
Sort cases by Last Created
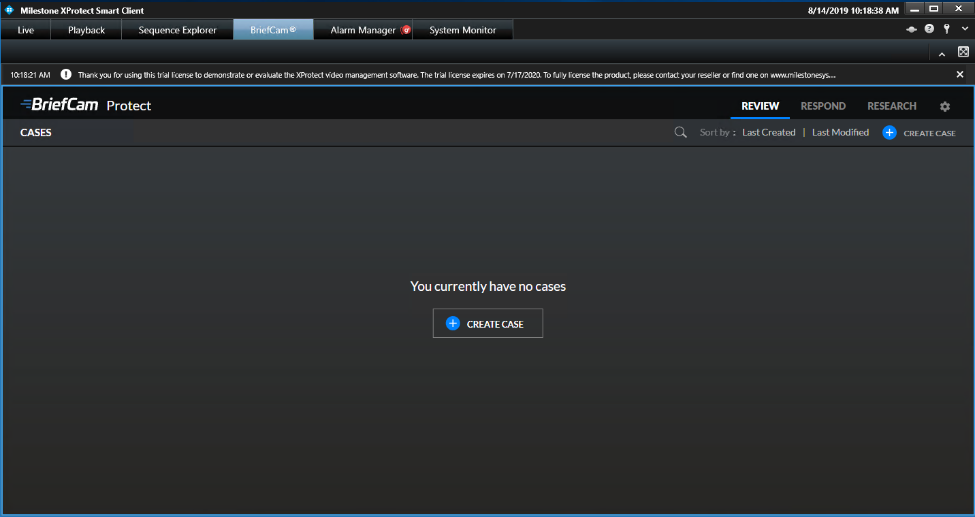(x=769, y=133)
